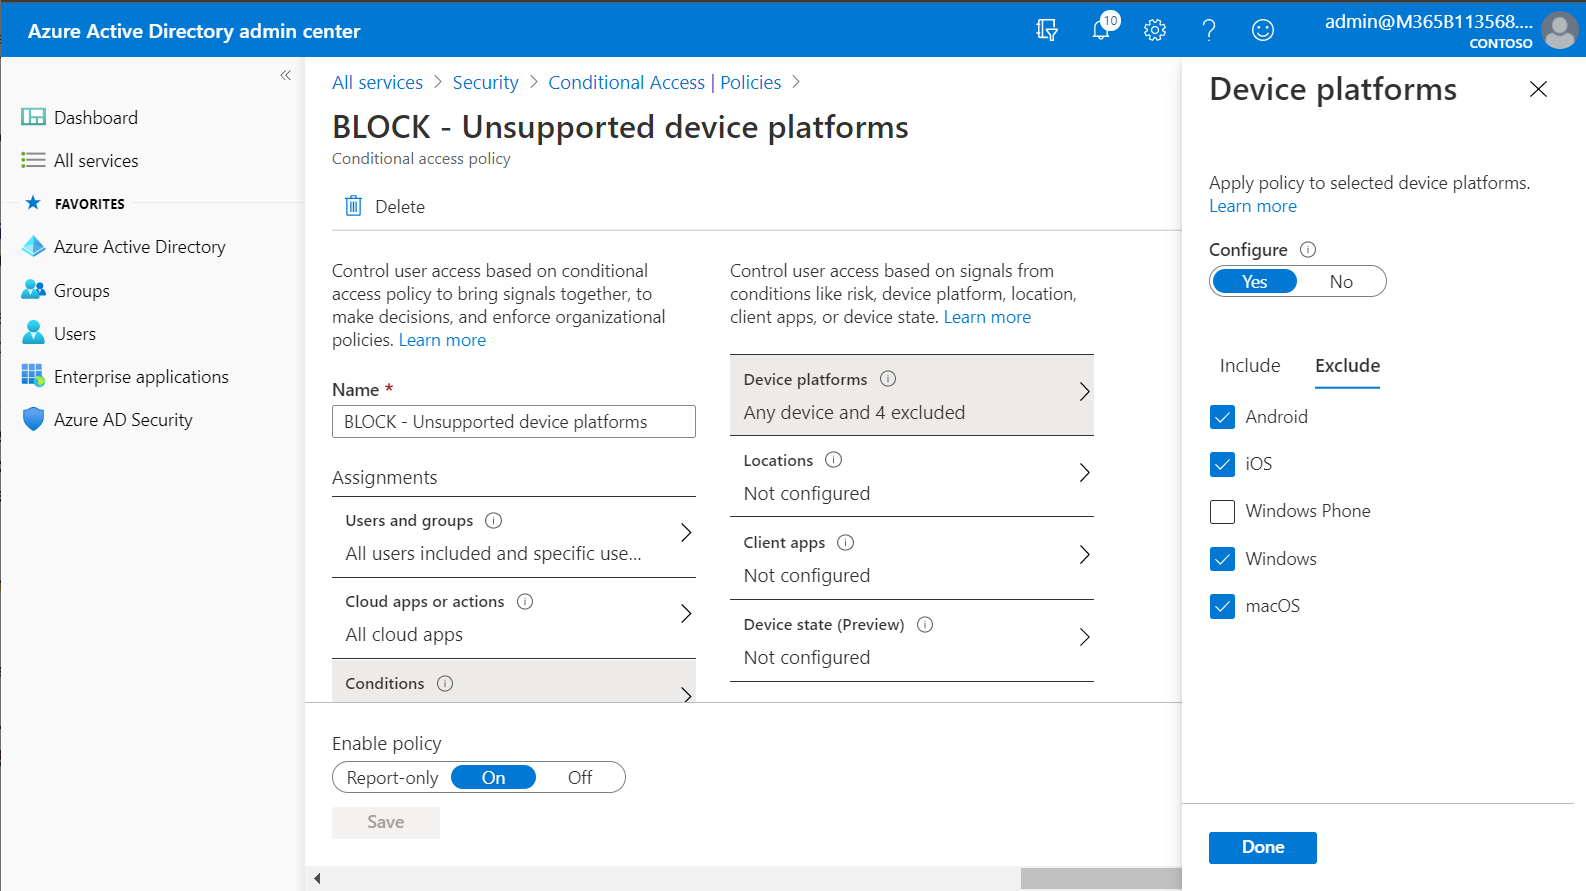Expand the Locations condition row
The image size is (1586, 891).
pos(912,476)
